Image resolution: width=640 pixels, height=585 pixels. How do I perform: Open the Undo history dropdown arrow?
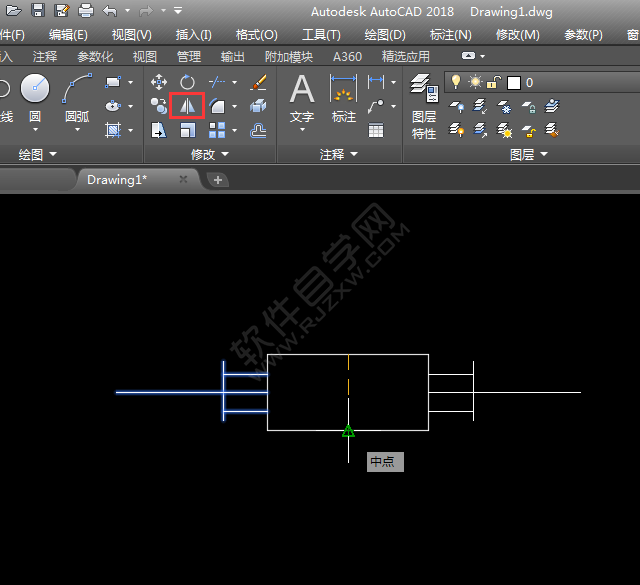[x=127, y=11]
